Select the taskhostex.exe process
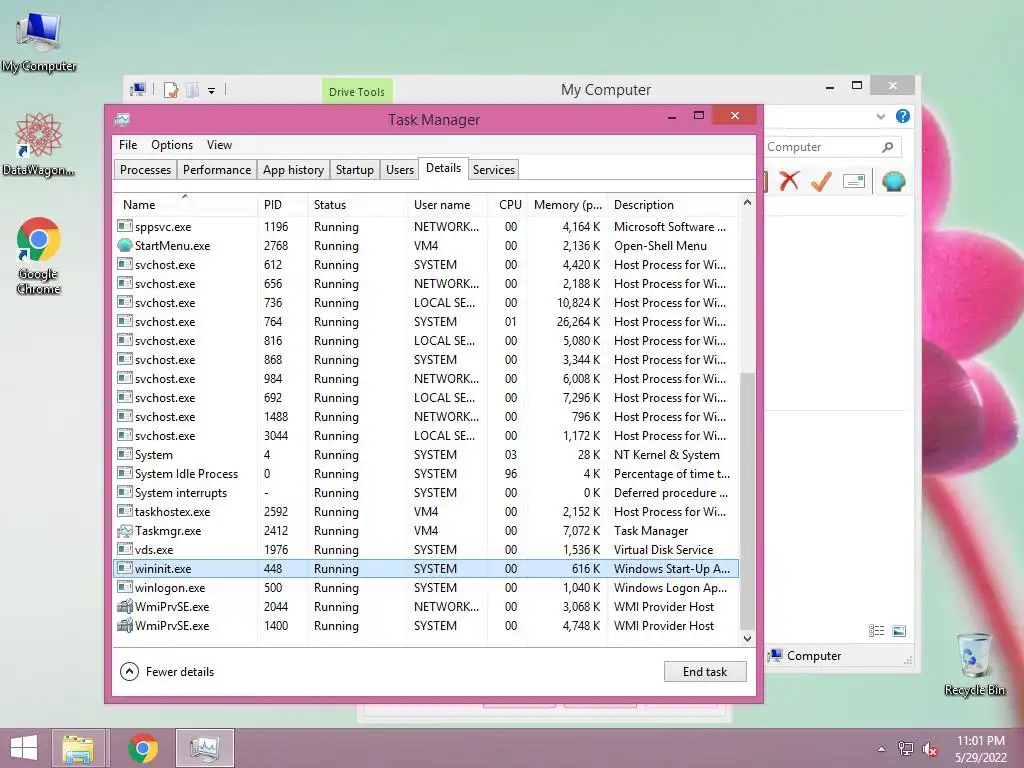 (x=426, y=511)
